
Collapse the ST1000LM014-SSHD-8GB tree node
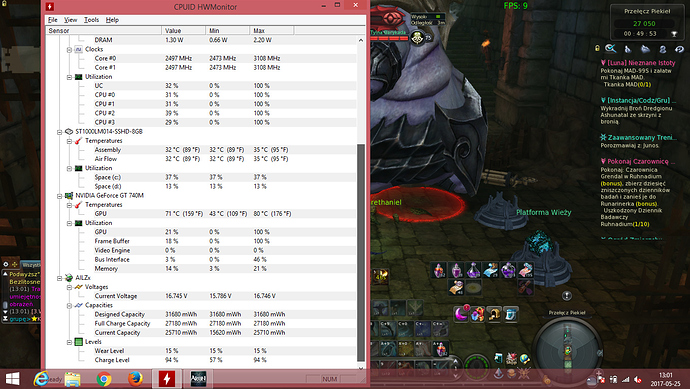59,132
